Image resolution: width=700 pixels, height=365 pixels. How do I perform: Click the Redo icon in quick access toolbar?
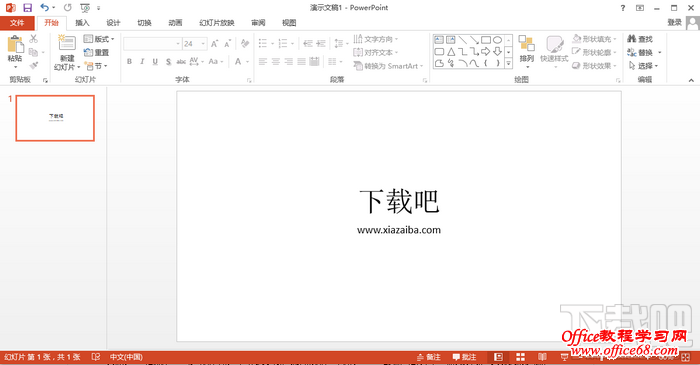(x=67, y=8)
